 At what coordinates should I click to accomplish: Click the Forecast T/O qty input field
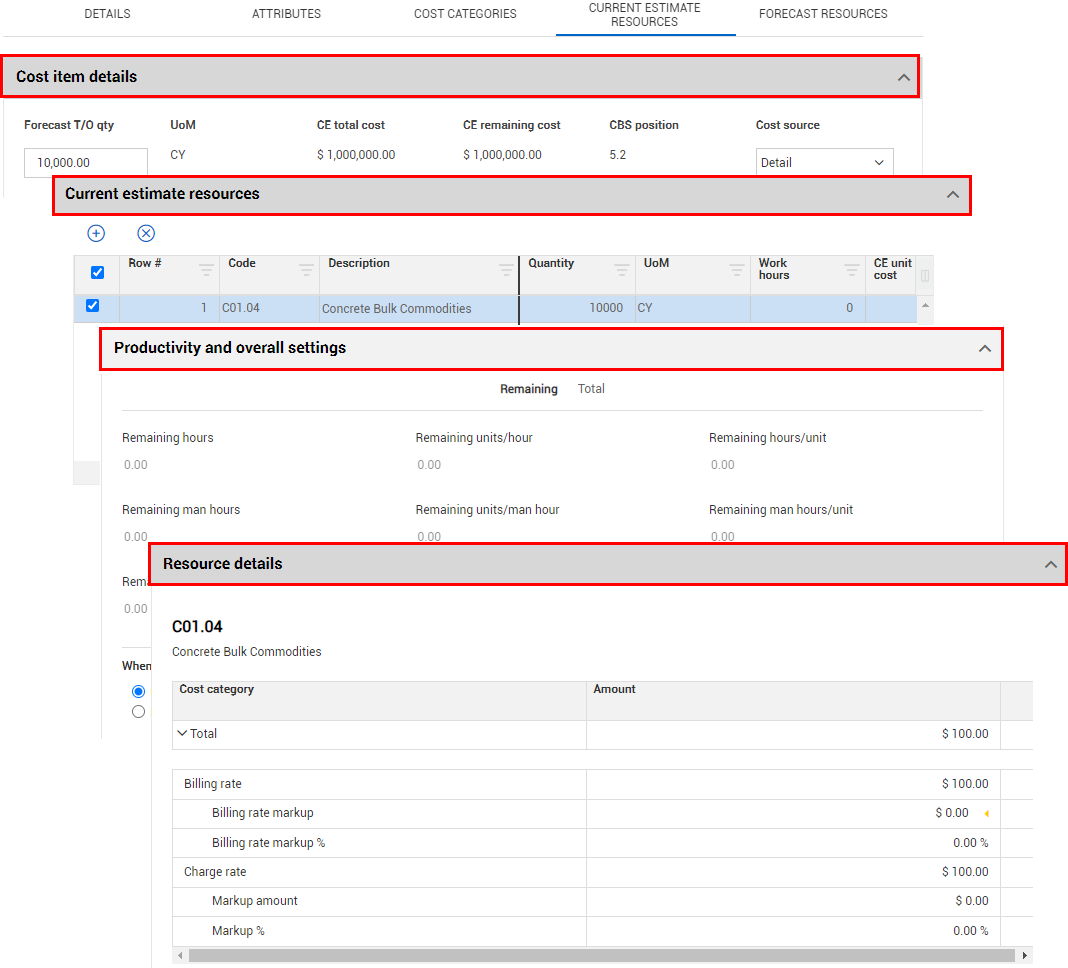(86, 162)
